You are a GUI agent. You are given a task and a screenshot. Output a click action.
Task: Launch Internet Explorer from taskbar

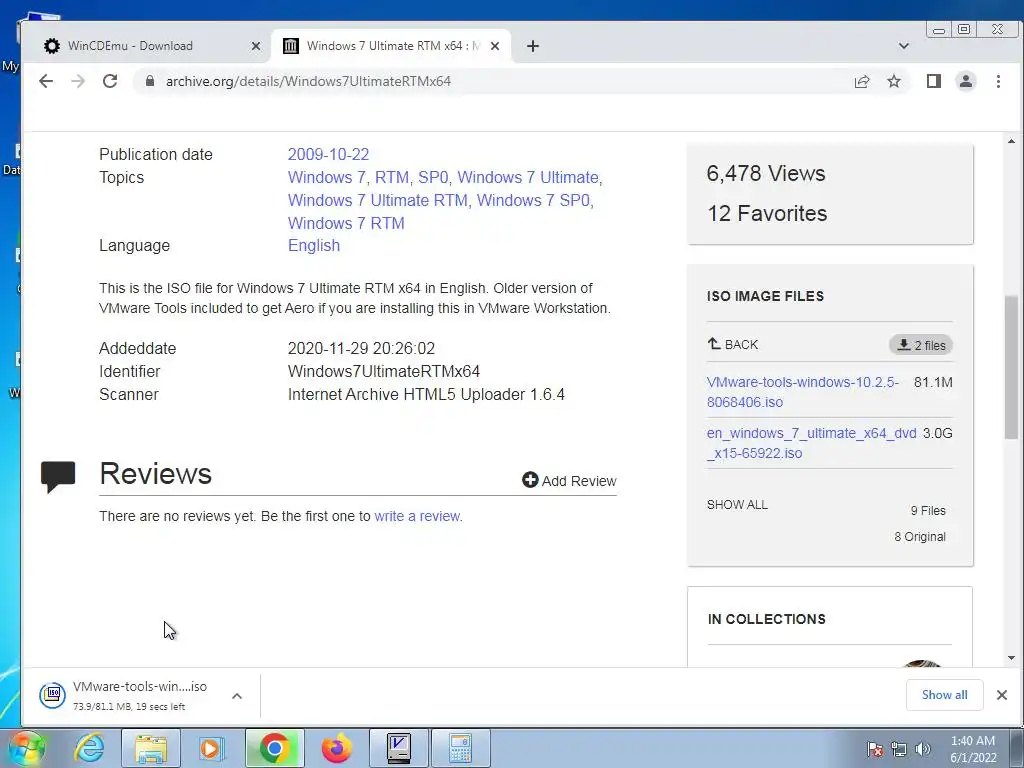click(x=89, y=748)
